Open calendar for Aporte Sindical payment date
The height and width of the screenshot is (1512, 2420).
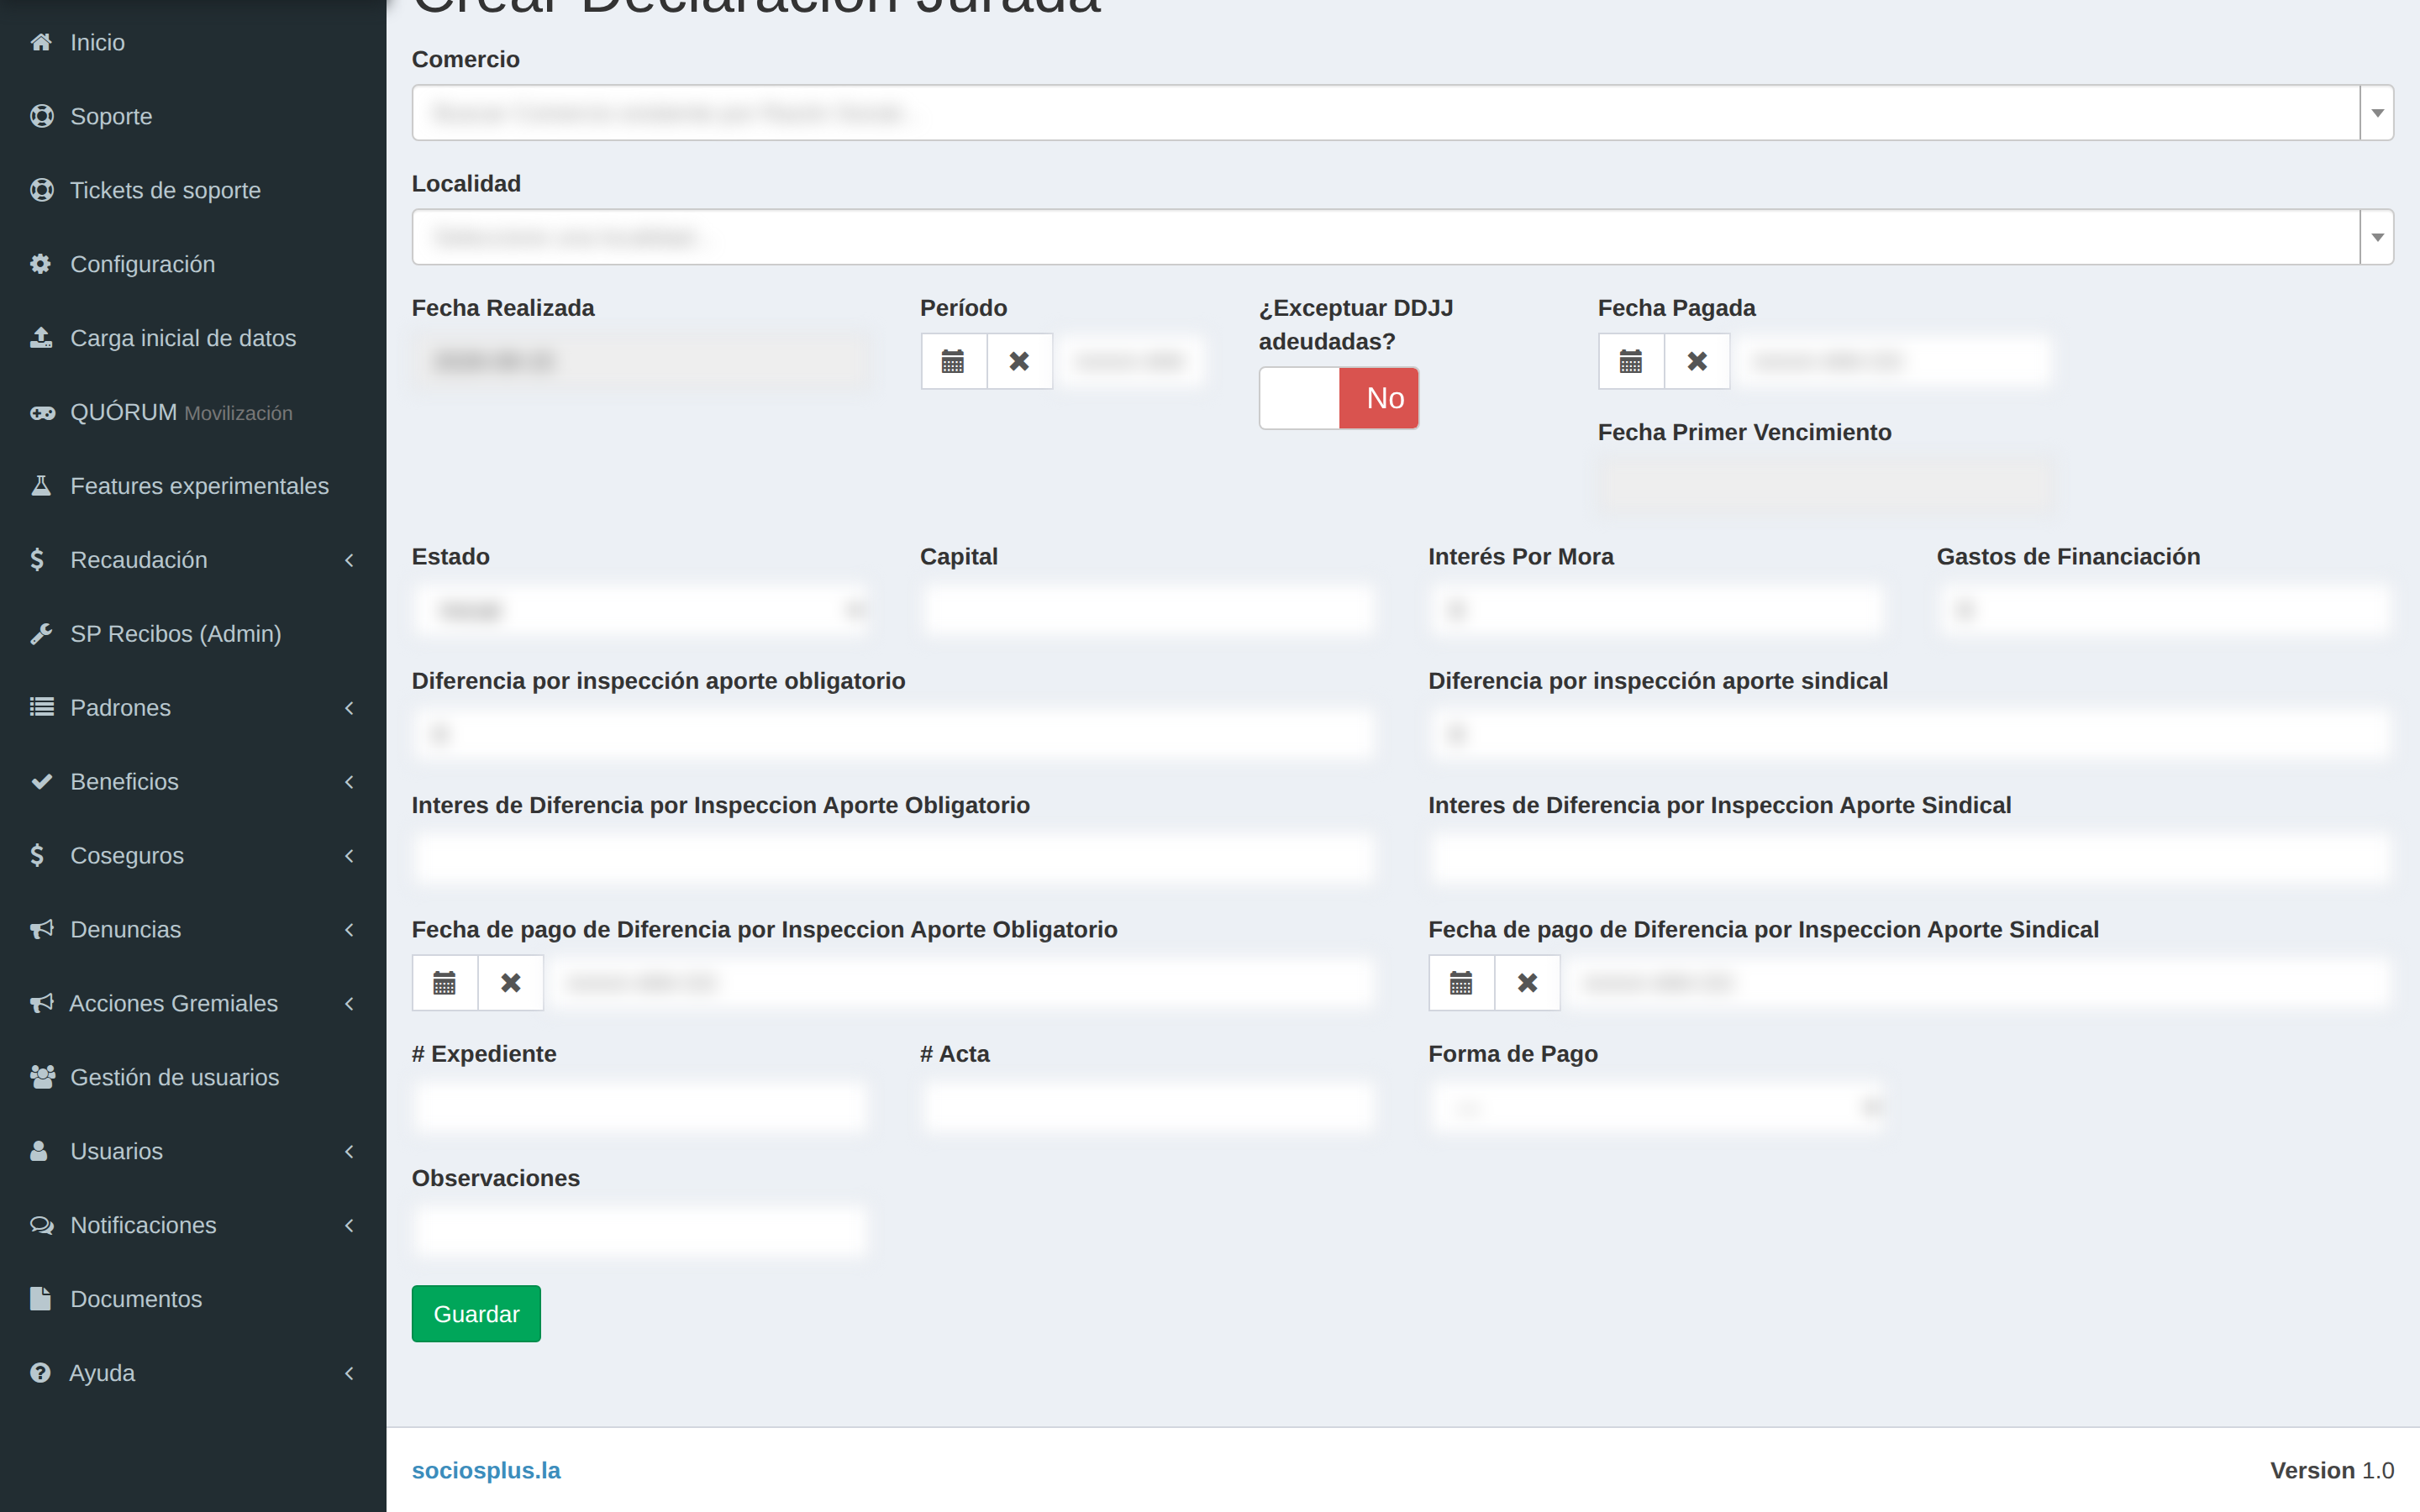1461,983
